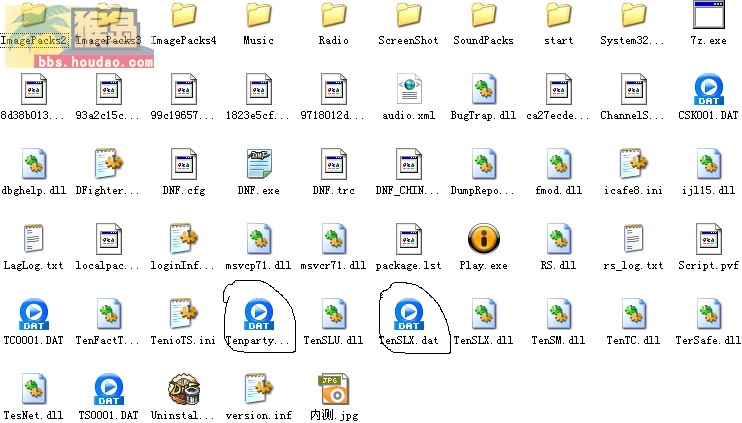
Task: Select the TerSafe.dll file icon
Action: point(708,314)
